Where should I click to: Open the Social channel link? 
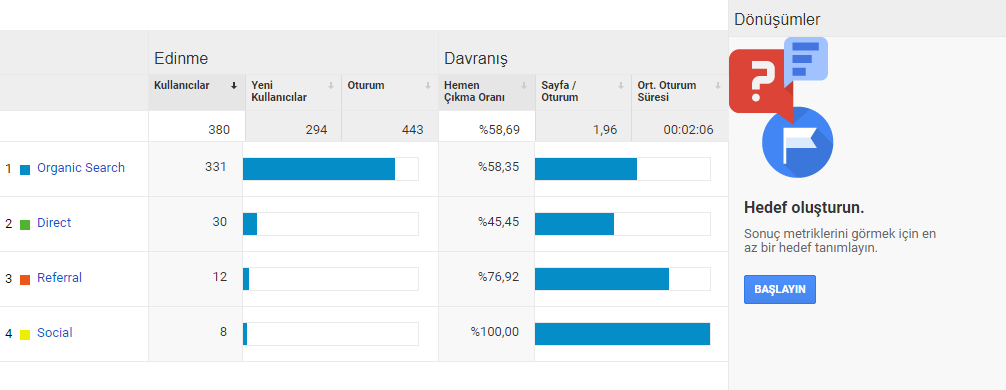(55, 333)
